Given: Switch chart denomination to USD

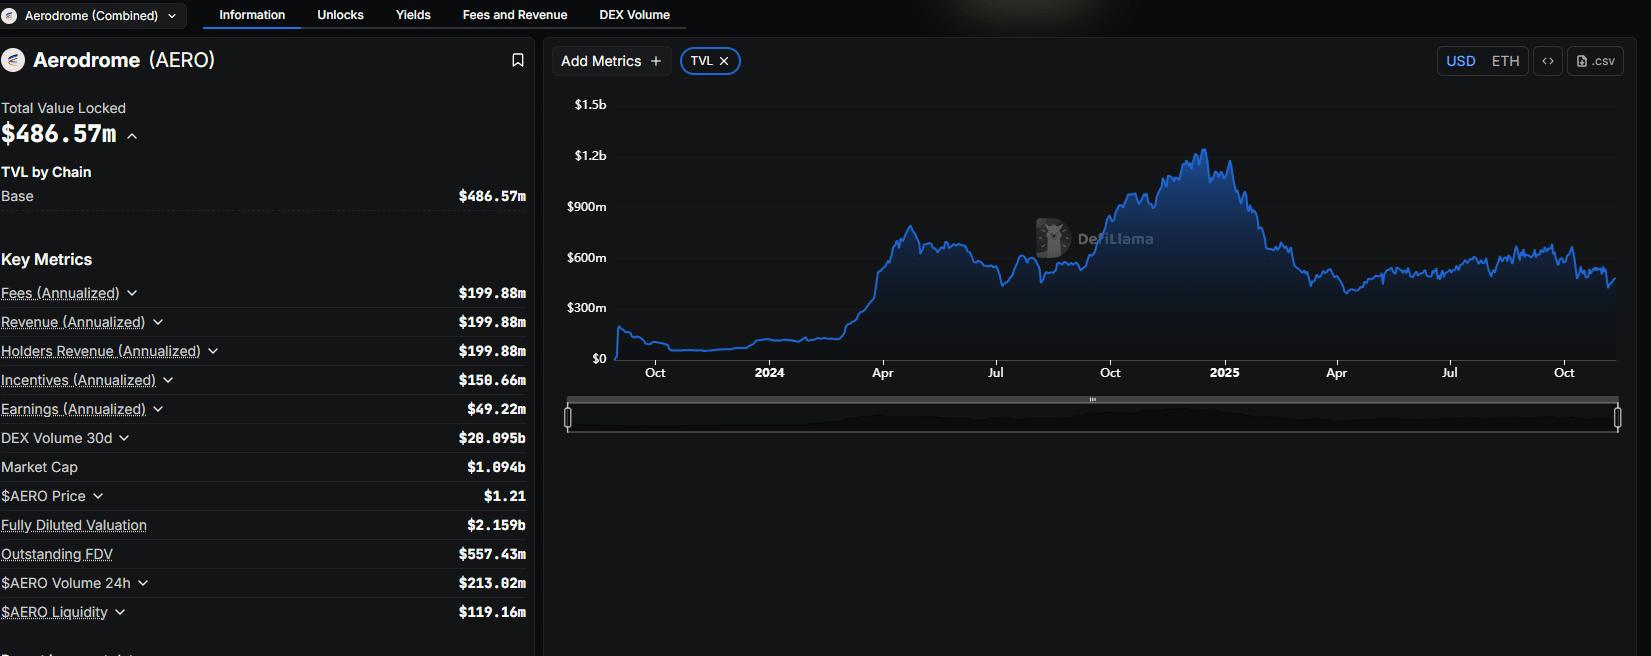Looking at the screenshot, I should coord(1460,61).
